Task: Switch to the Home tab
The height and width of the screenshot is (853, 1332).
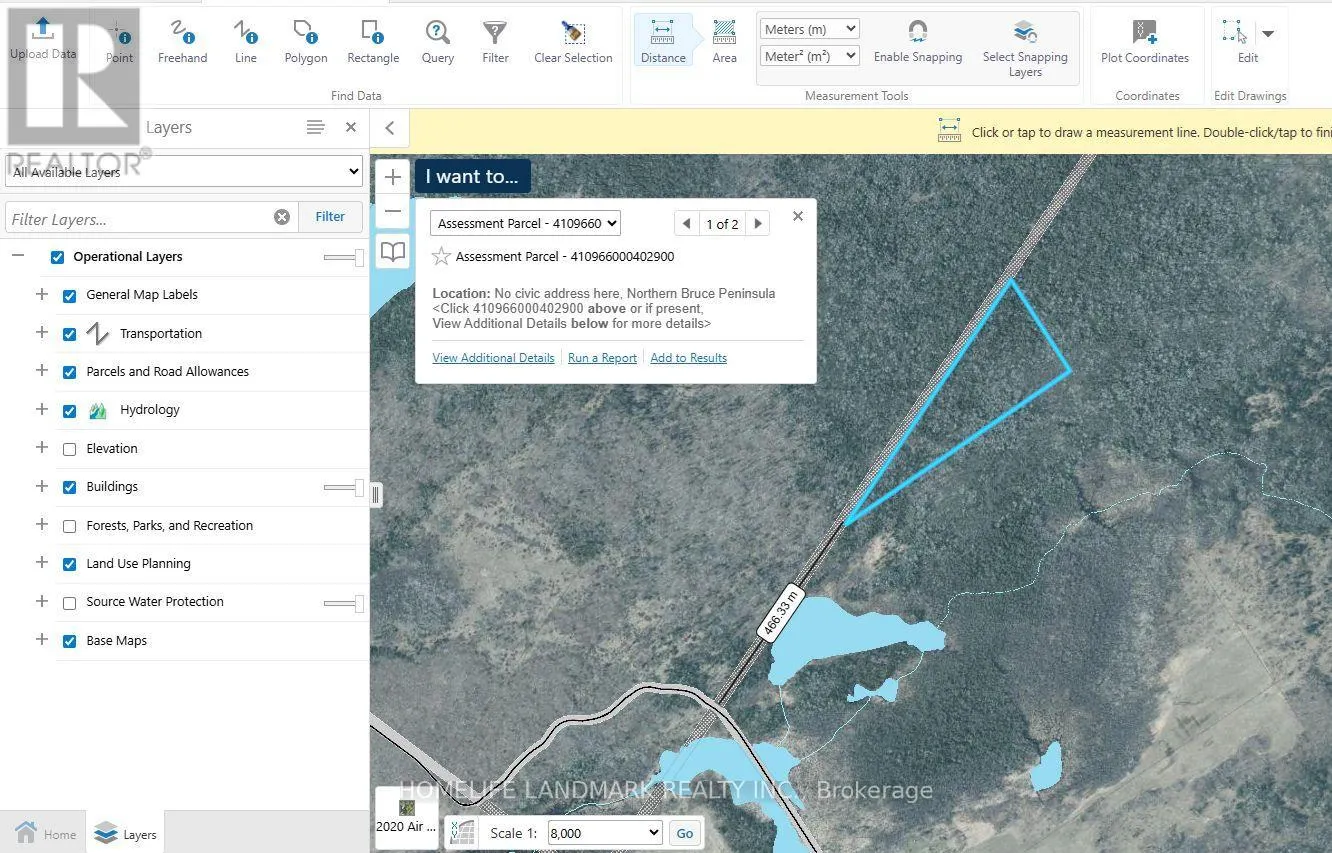Action: click(x=45, y=834)
